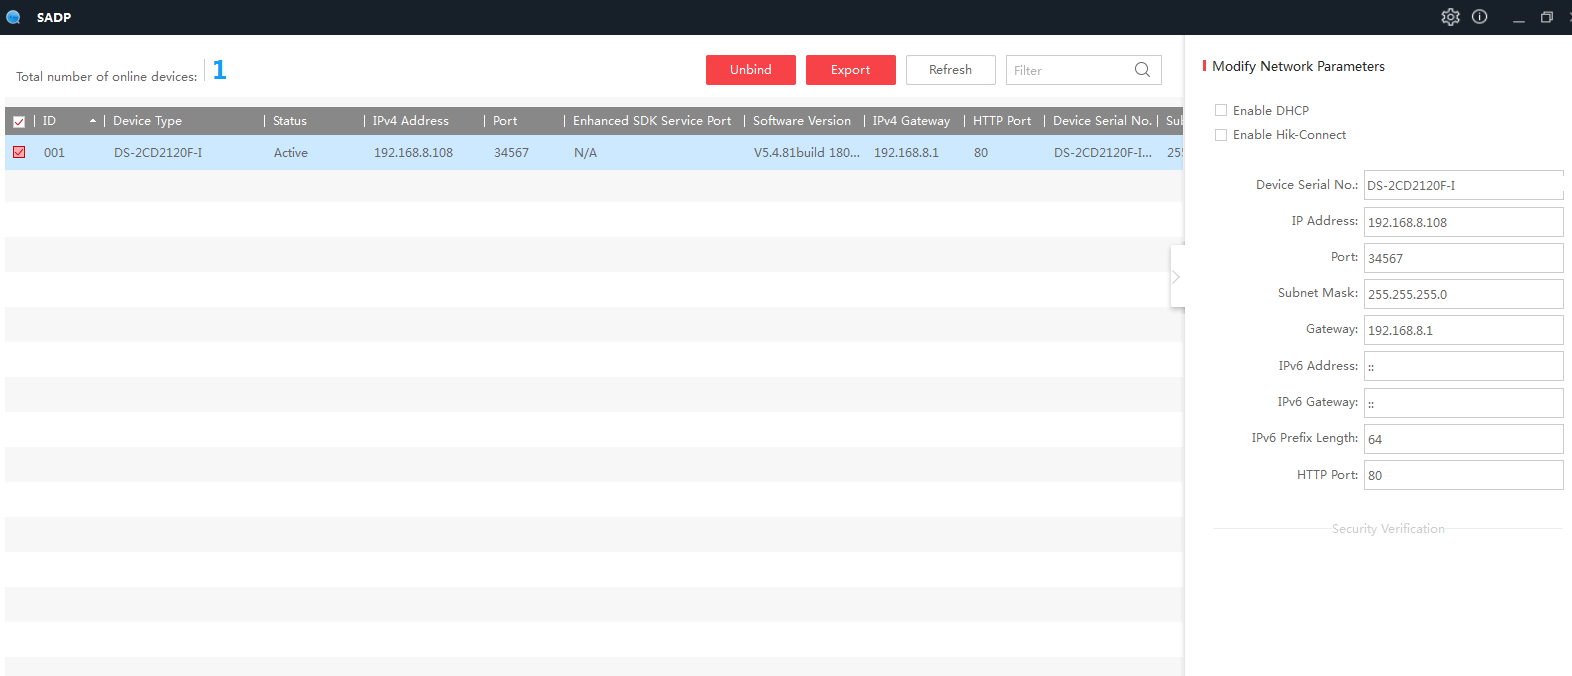The width and height of the screenshot is (1572, 676).
Task: Click the search magnifier in Filter box
Action: tap(1142, 70)
